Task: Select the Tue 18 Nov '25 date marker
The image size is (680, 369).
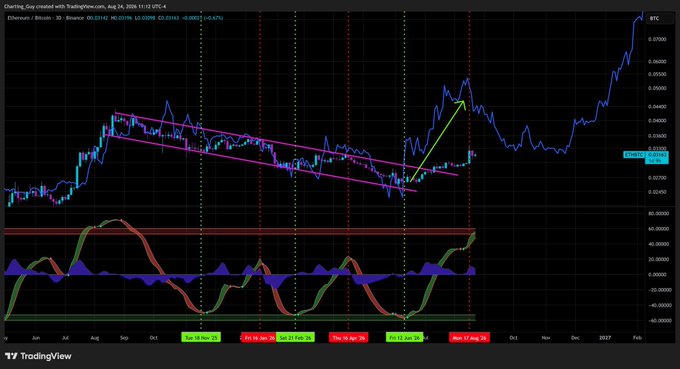Action: tap(201, 337)
